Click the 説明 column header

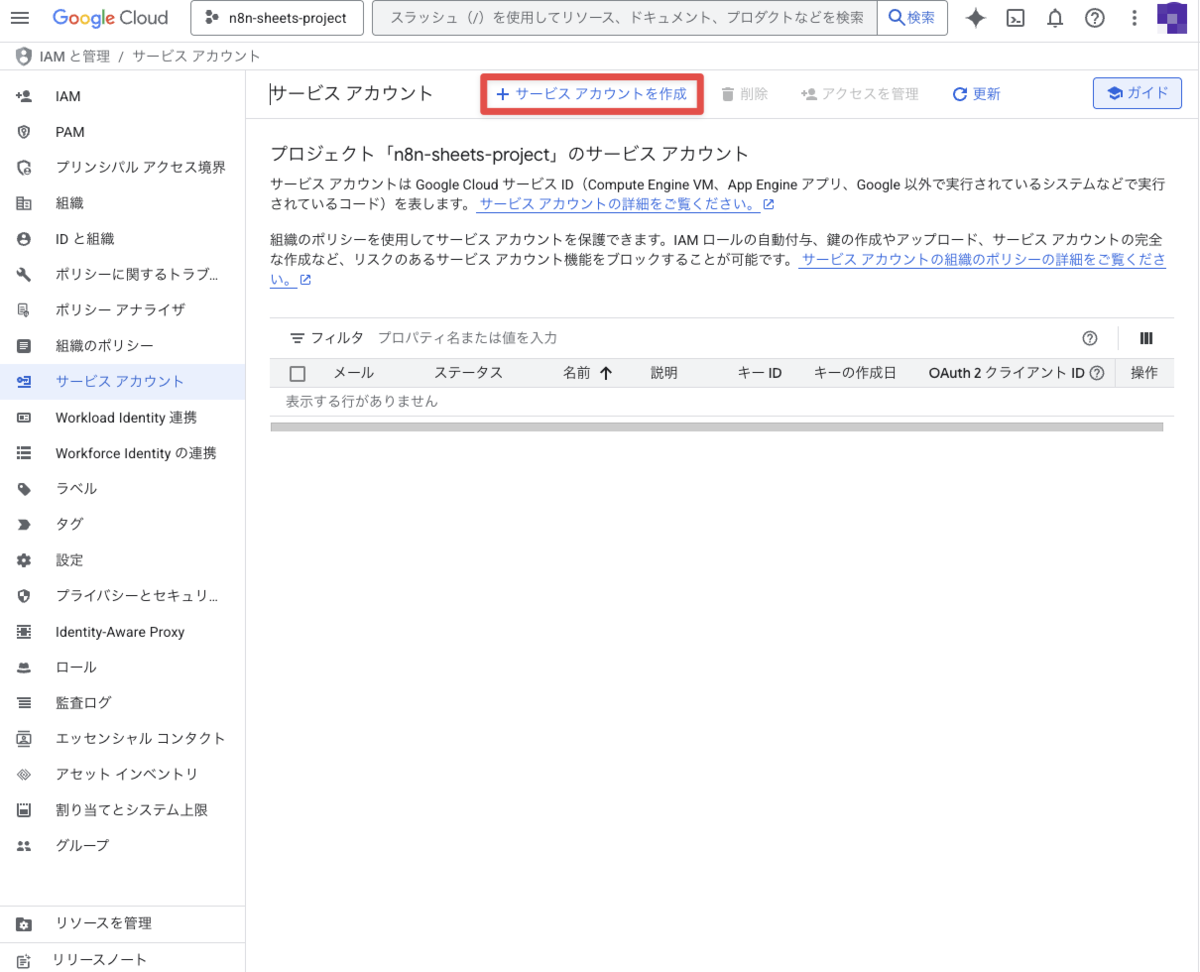click(664, 373)
